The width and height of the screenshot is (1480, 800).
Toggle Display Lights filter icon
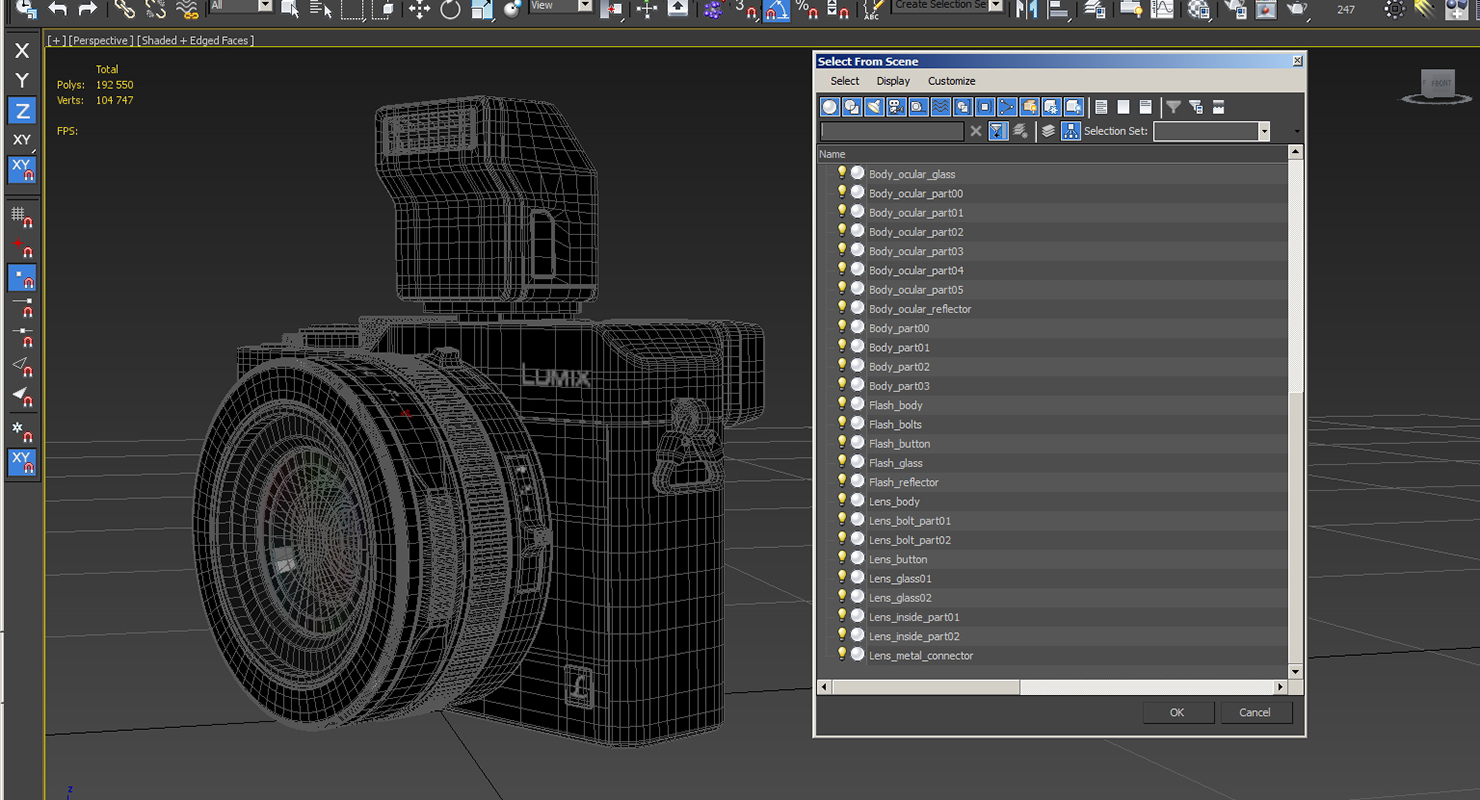click(x=874, y=107)
